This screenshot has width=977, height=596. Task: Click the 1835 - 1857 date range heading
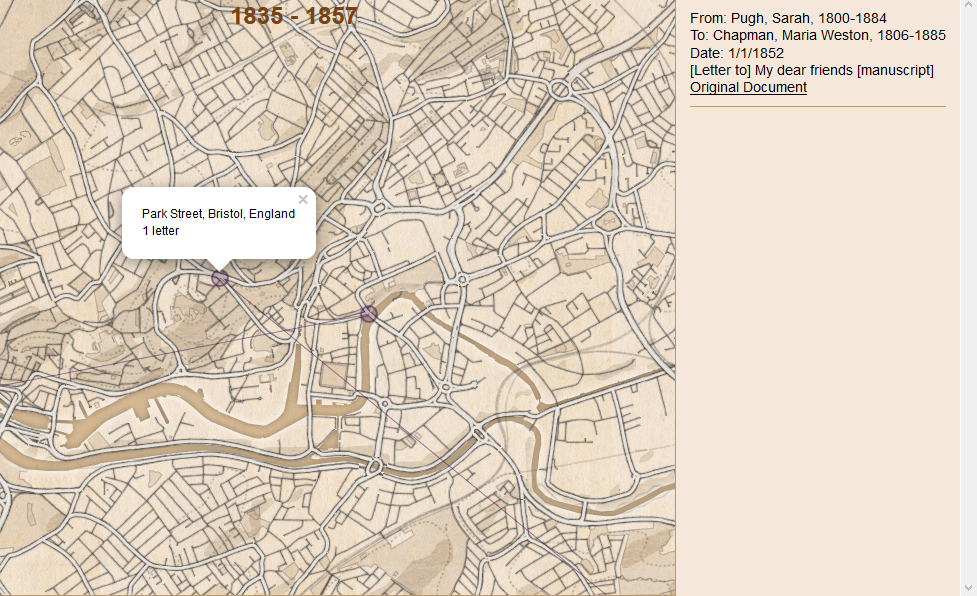(294, 17)
